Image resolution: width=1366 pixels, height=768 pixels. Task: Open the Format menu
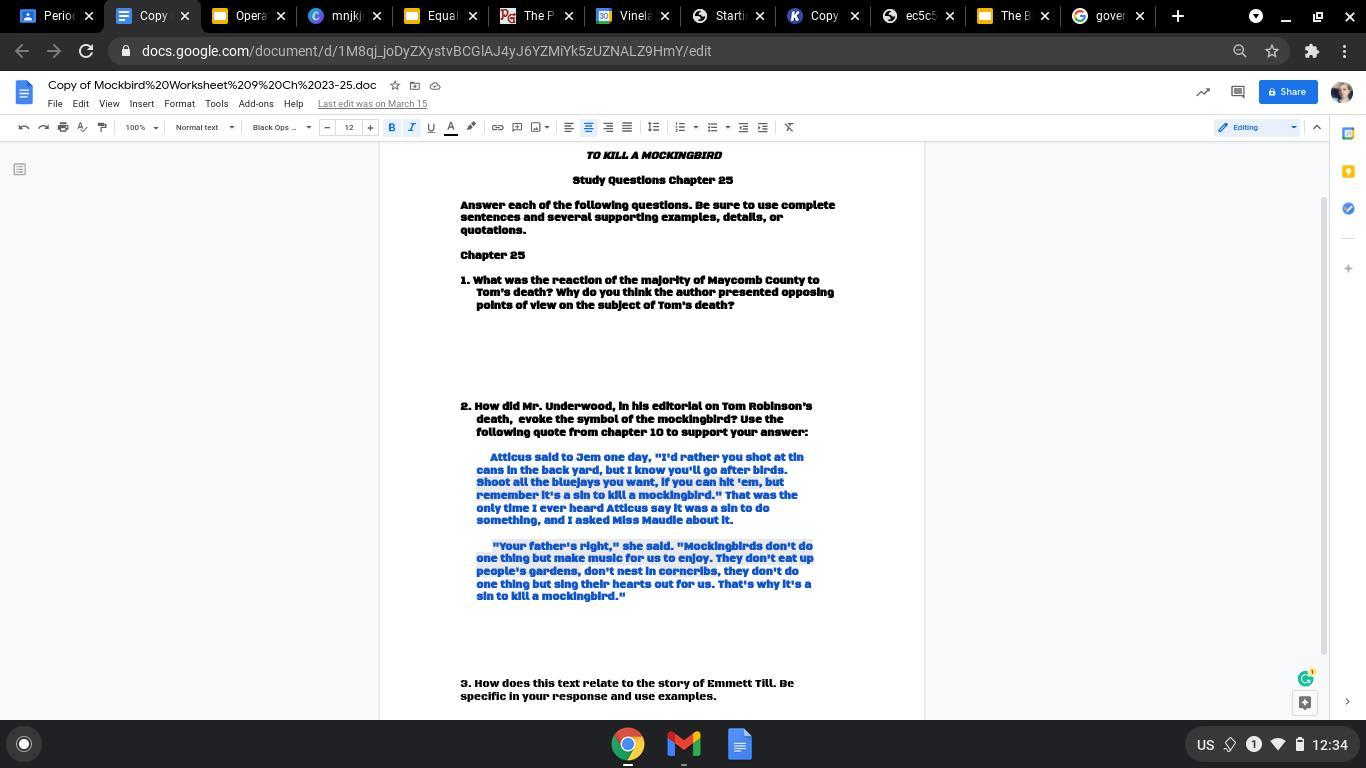[179, 104]
